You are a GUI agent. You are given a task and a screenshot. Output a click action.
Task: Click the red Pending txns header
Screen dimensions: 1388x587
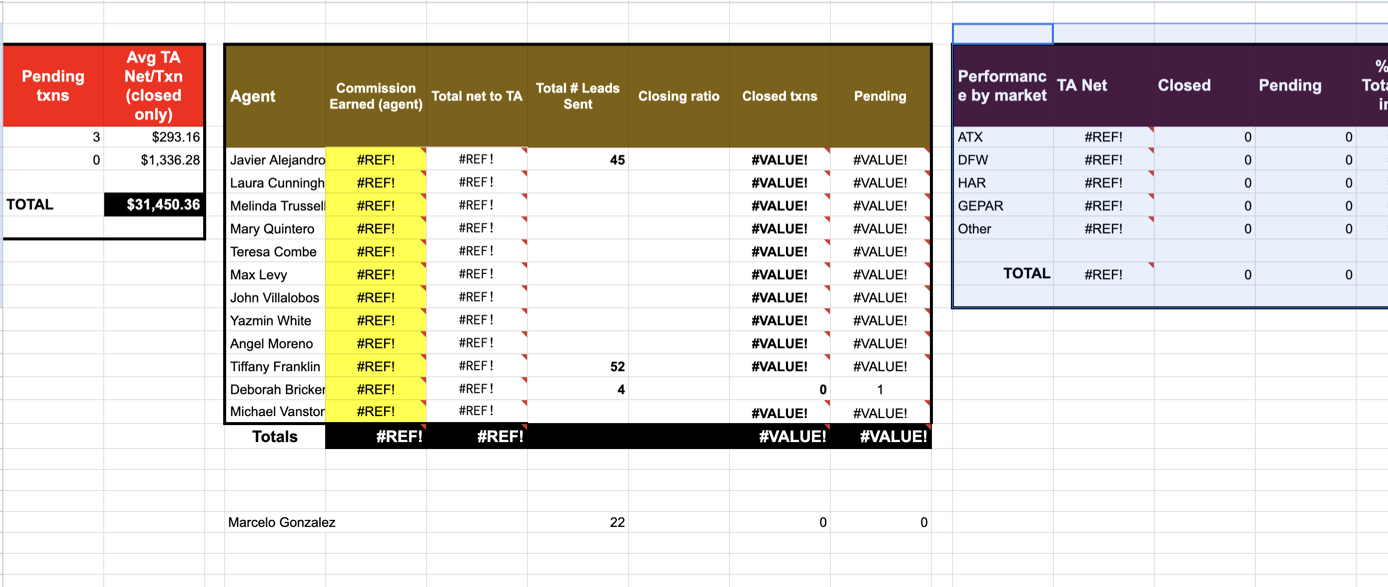pyautogui.click(x=53, y=86)
